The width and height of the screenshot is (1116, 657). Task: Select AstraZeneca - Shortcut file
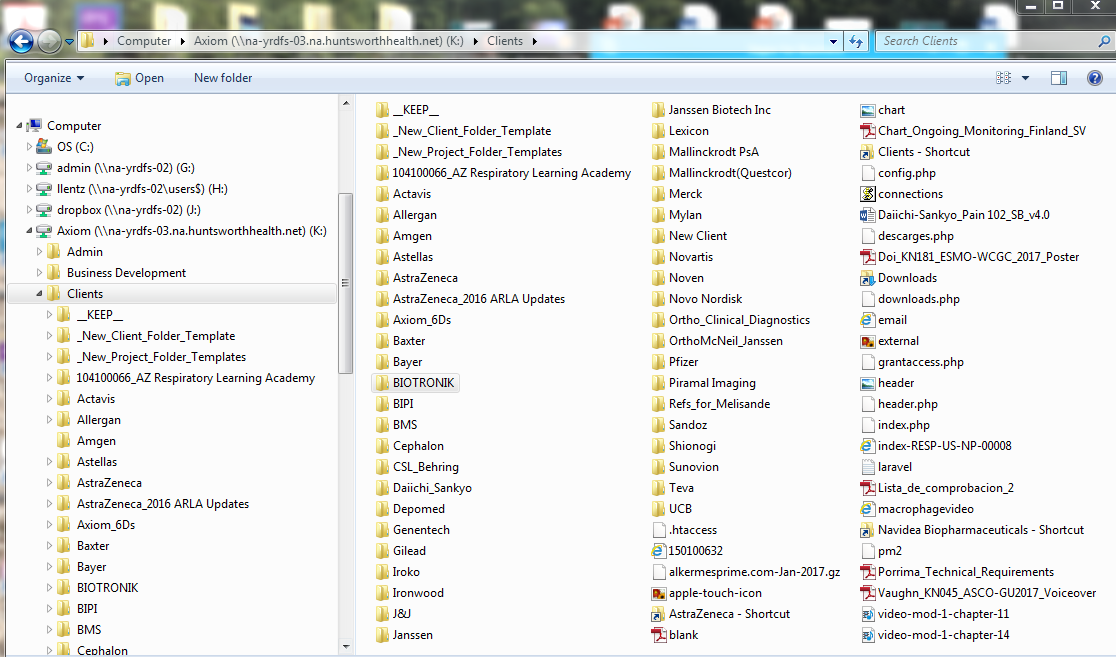tap(721, 614)
